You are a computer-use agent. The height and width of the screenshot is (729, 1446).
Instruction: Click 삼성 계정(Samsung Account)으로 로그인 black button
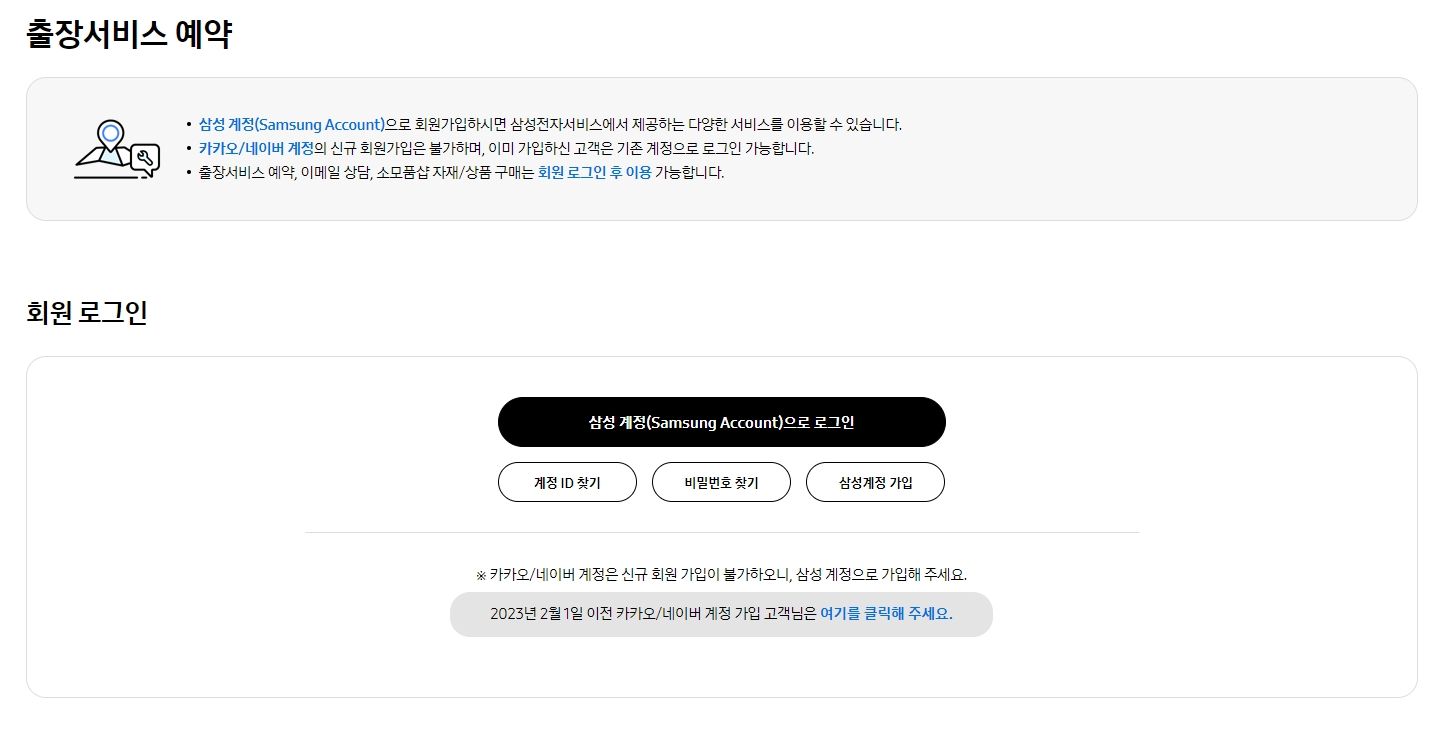tap(721, 421)
